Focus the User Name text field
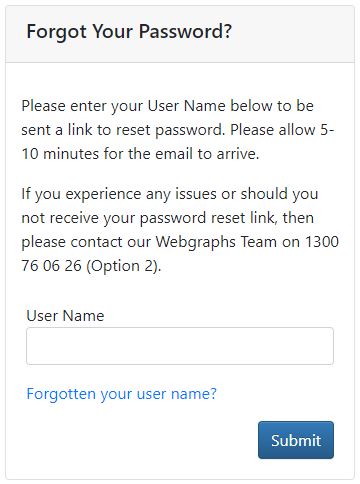The width and height of the screenshot is (360, 484). point(180,346)
